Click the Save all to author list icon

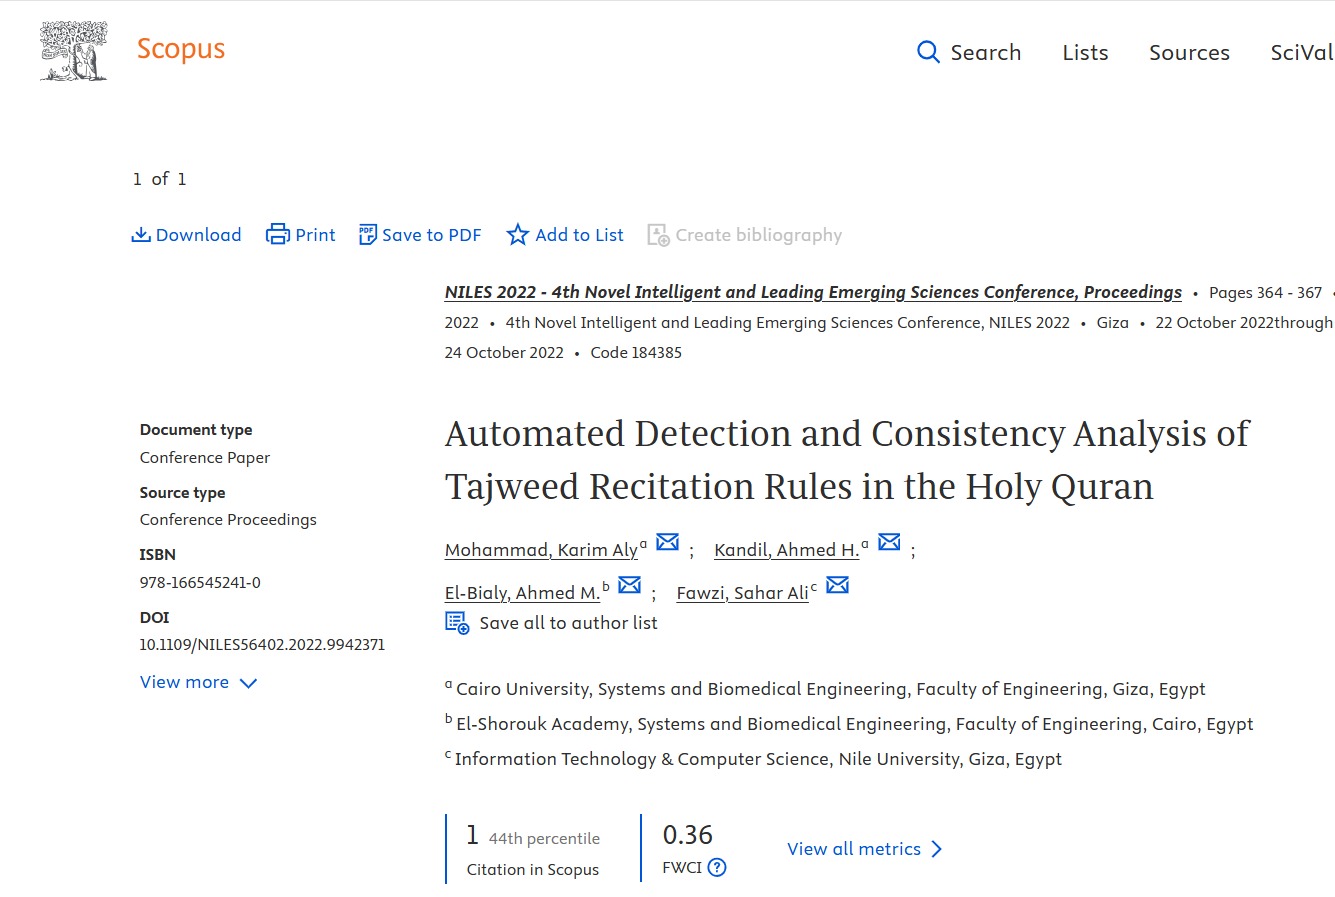click(457, 623)
